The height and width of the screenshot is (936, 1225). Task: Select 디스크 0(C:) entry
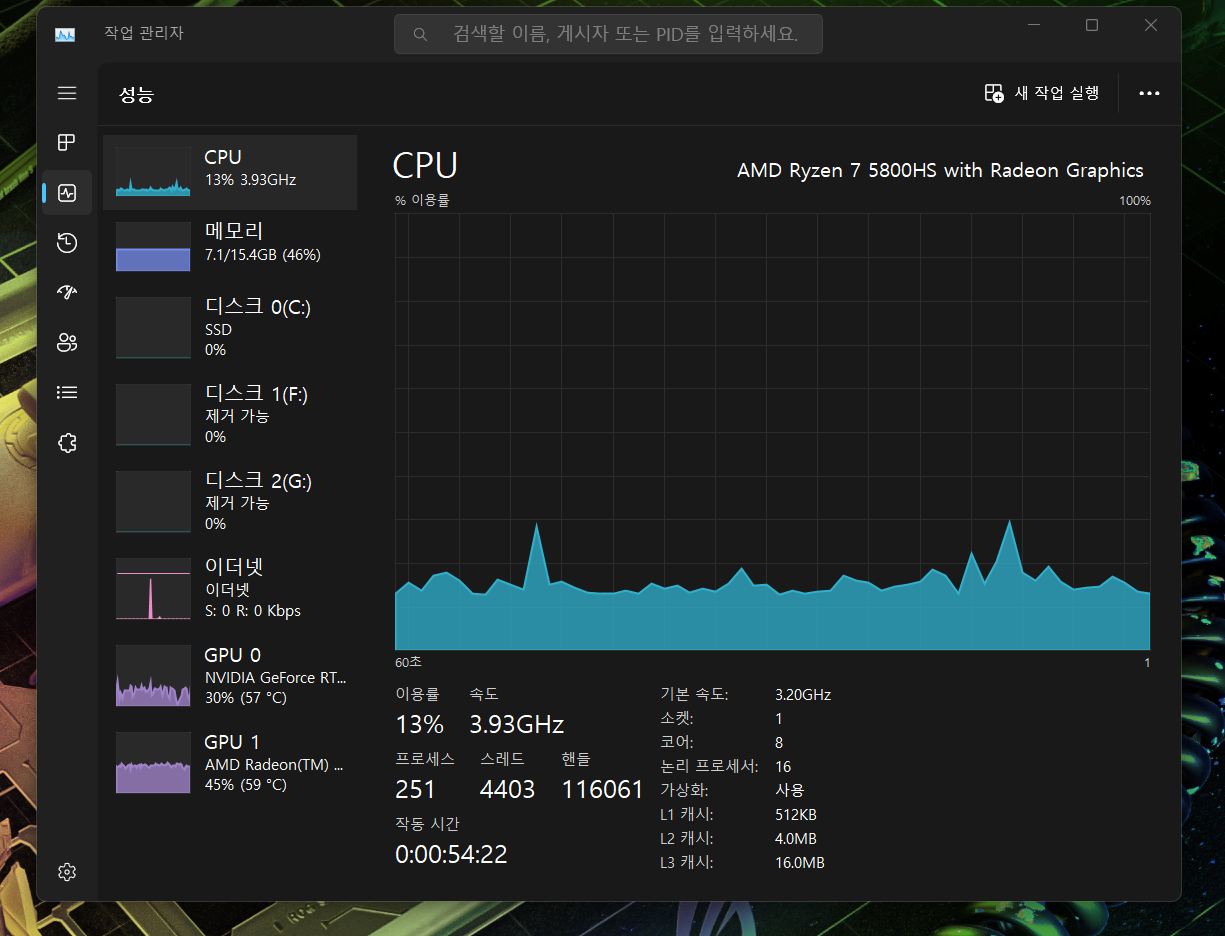click(230, 327)
